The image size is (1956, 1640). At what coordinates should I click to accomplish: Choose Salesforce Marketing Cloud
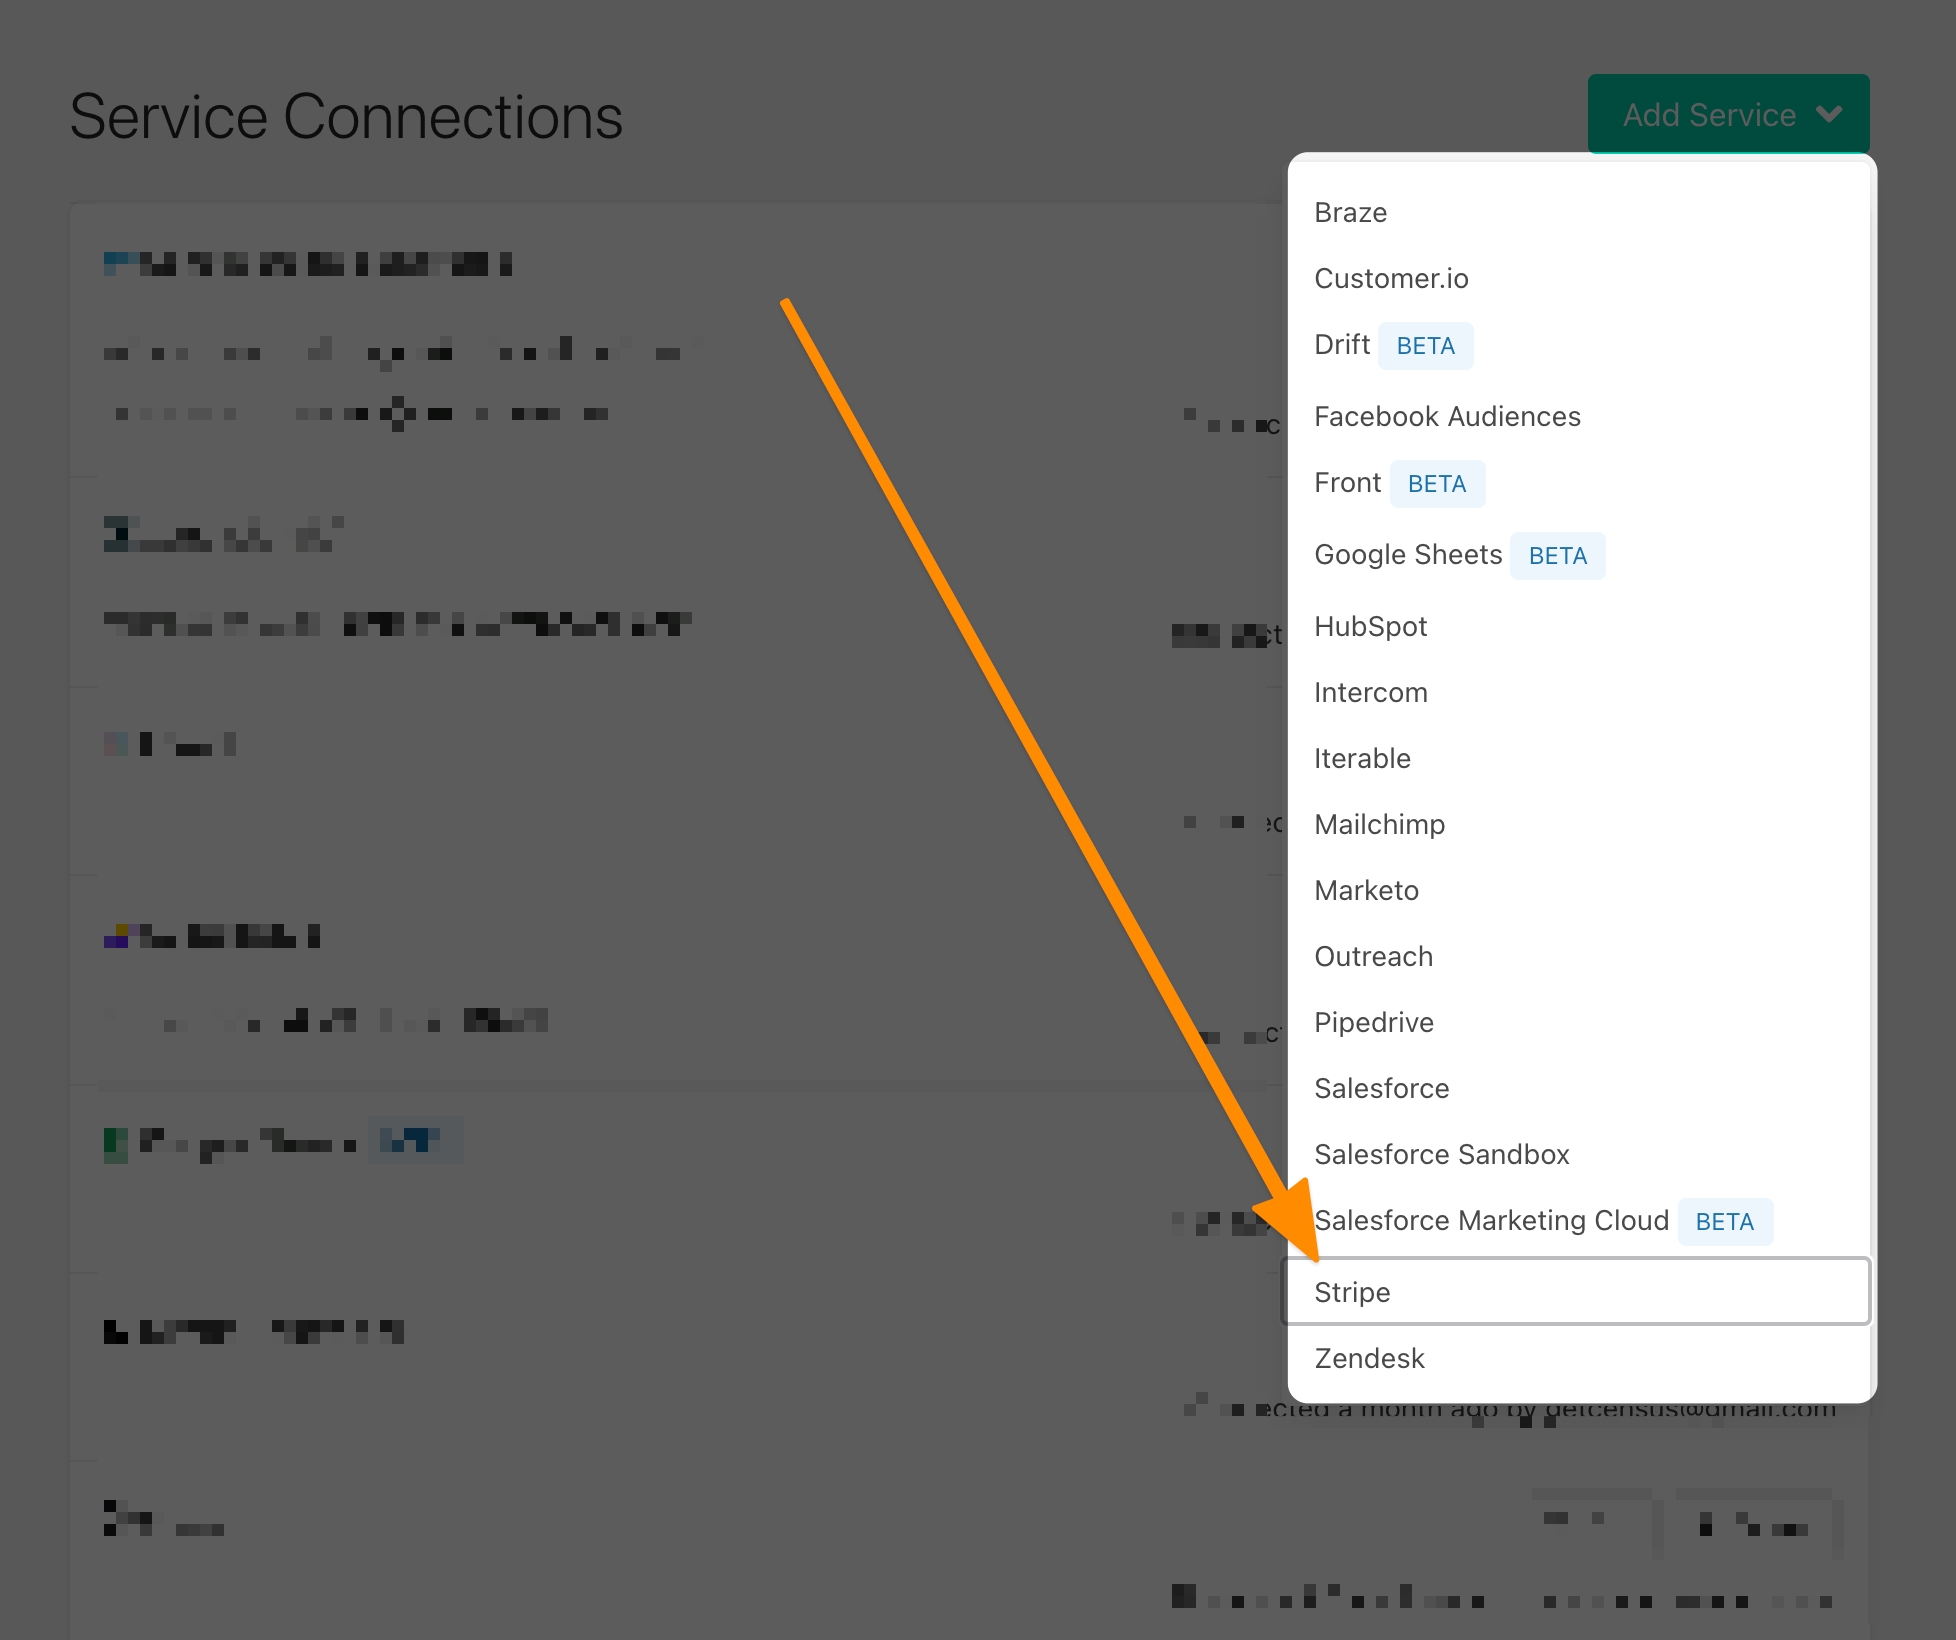click(1580, 1221)
